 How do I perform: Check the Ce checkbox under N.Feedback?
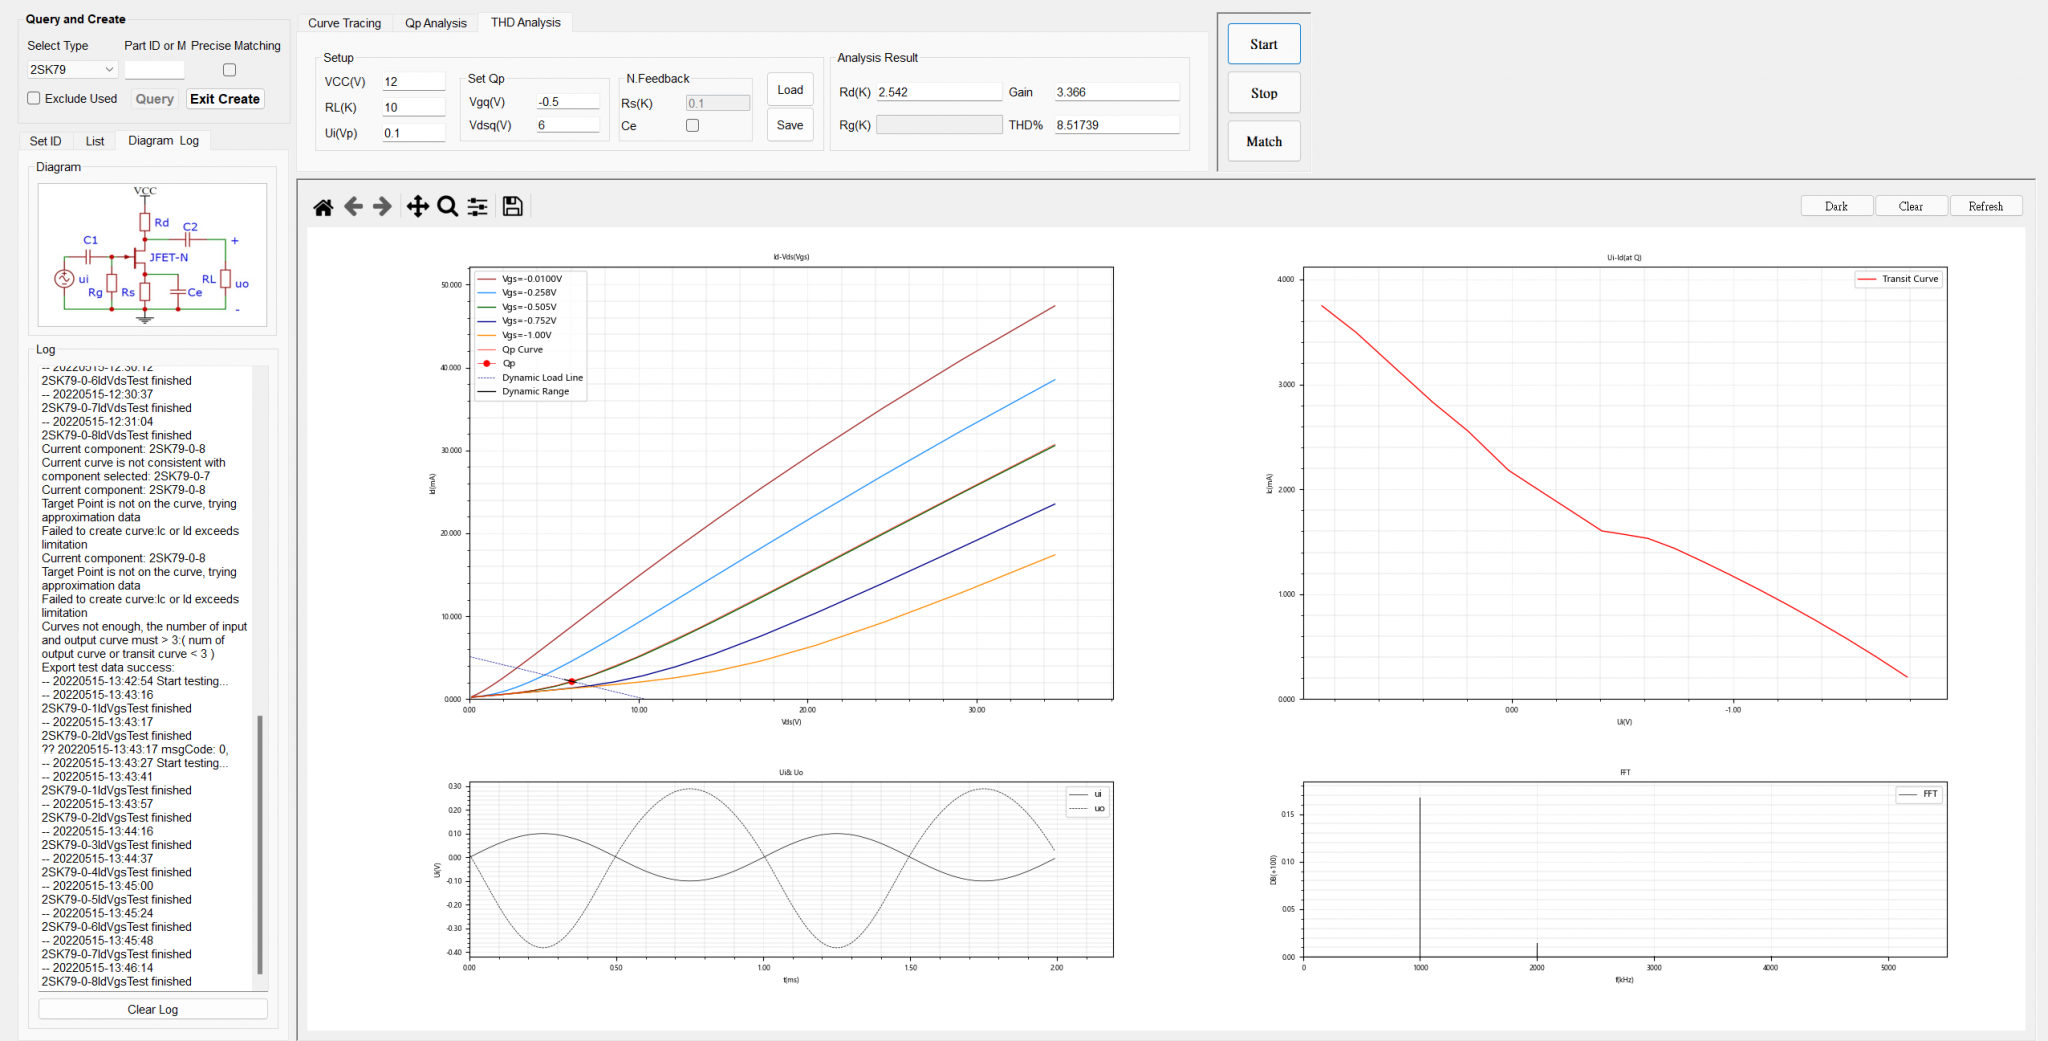click(692, 126)
